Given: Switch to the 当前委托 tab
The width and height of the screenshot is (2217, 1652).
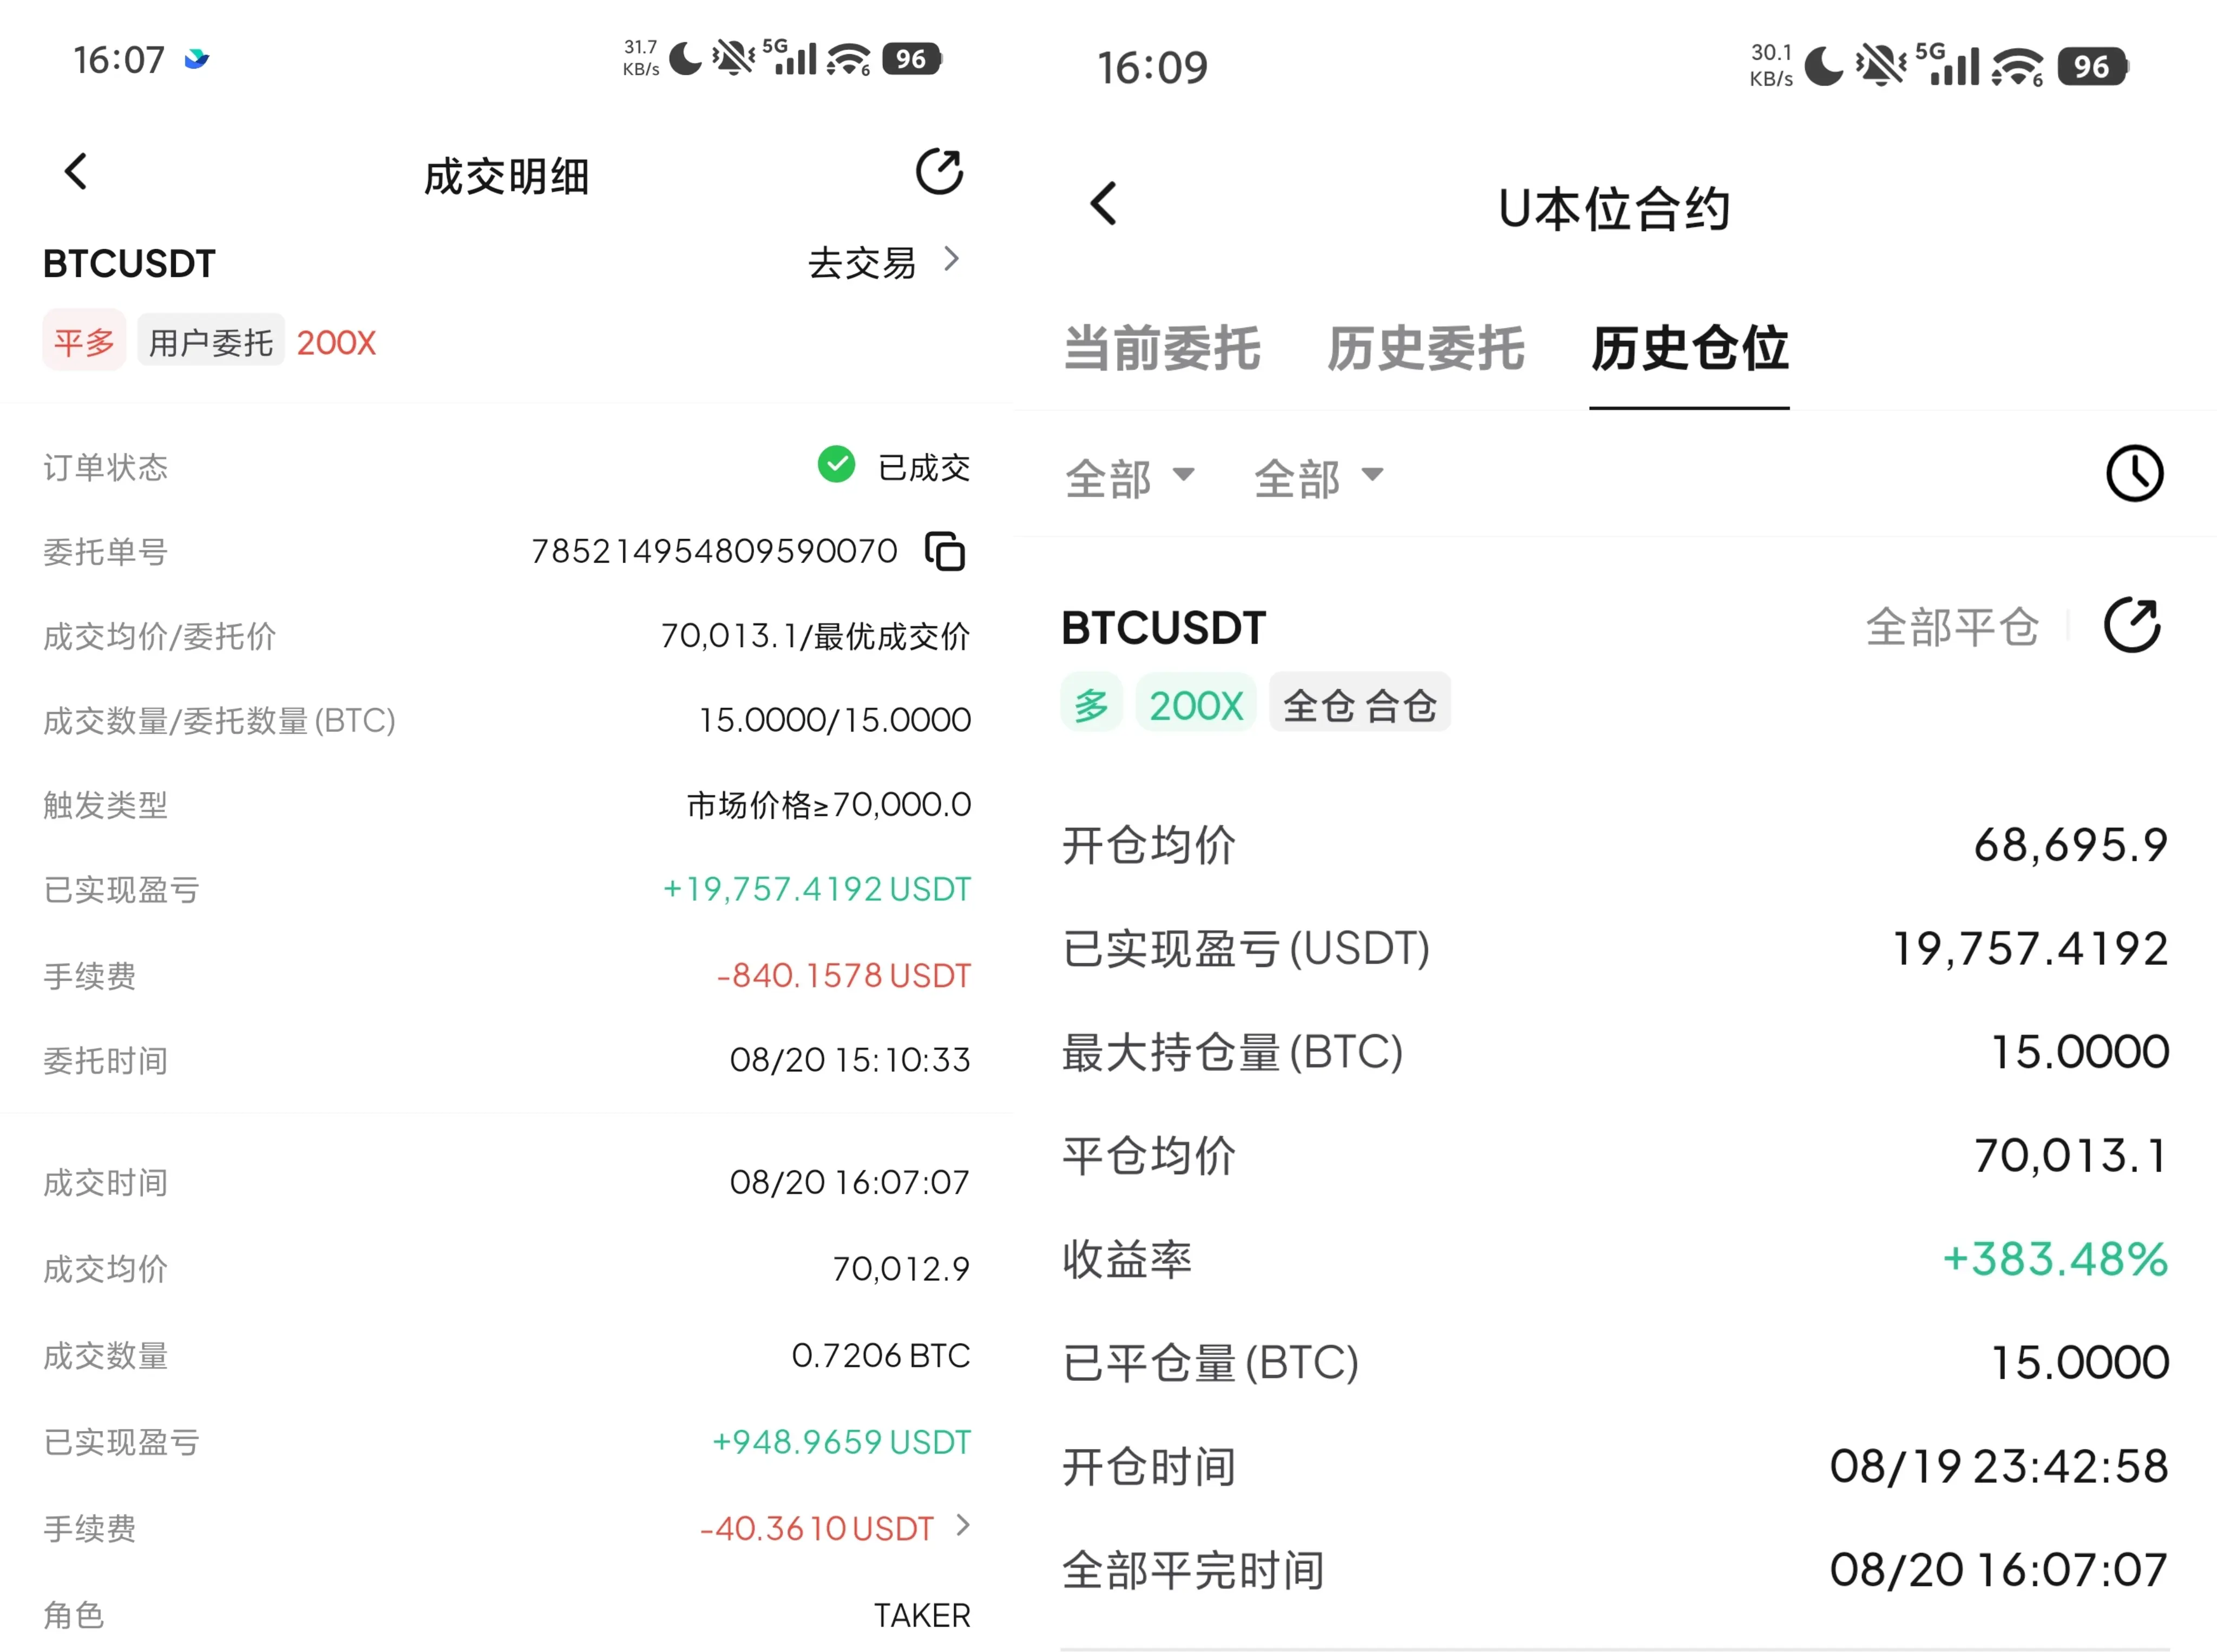Looking at the screenshot, I should [1162, 349].
